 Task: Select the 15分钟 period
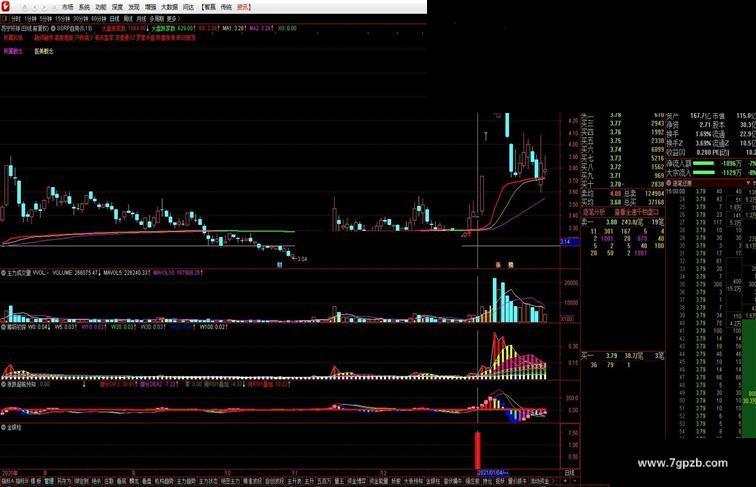click(x=63, y=18)
